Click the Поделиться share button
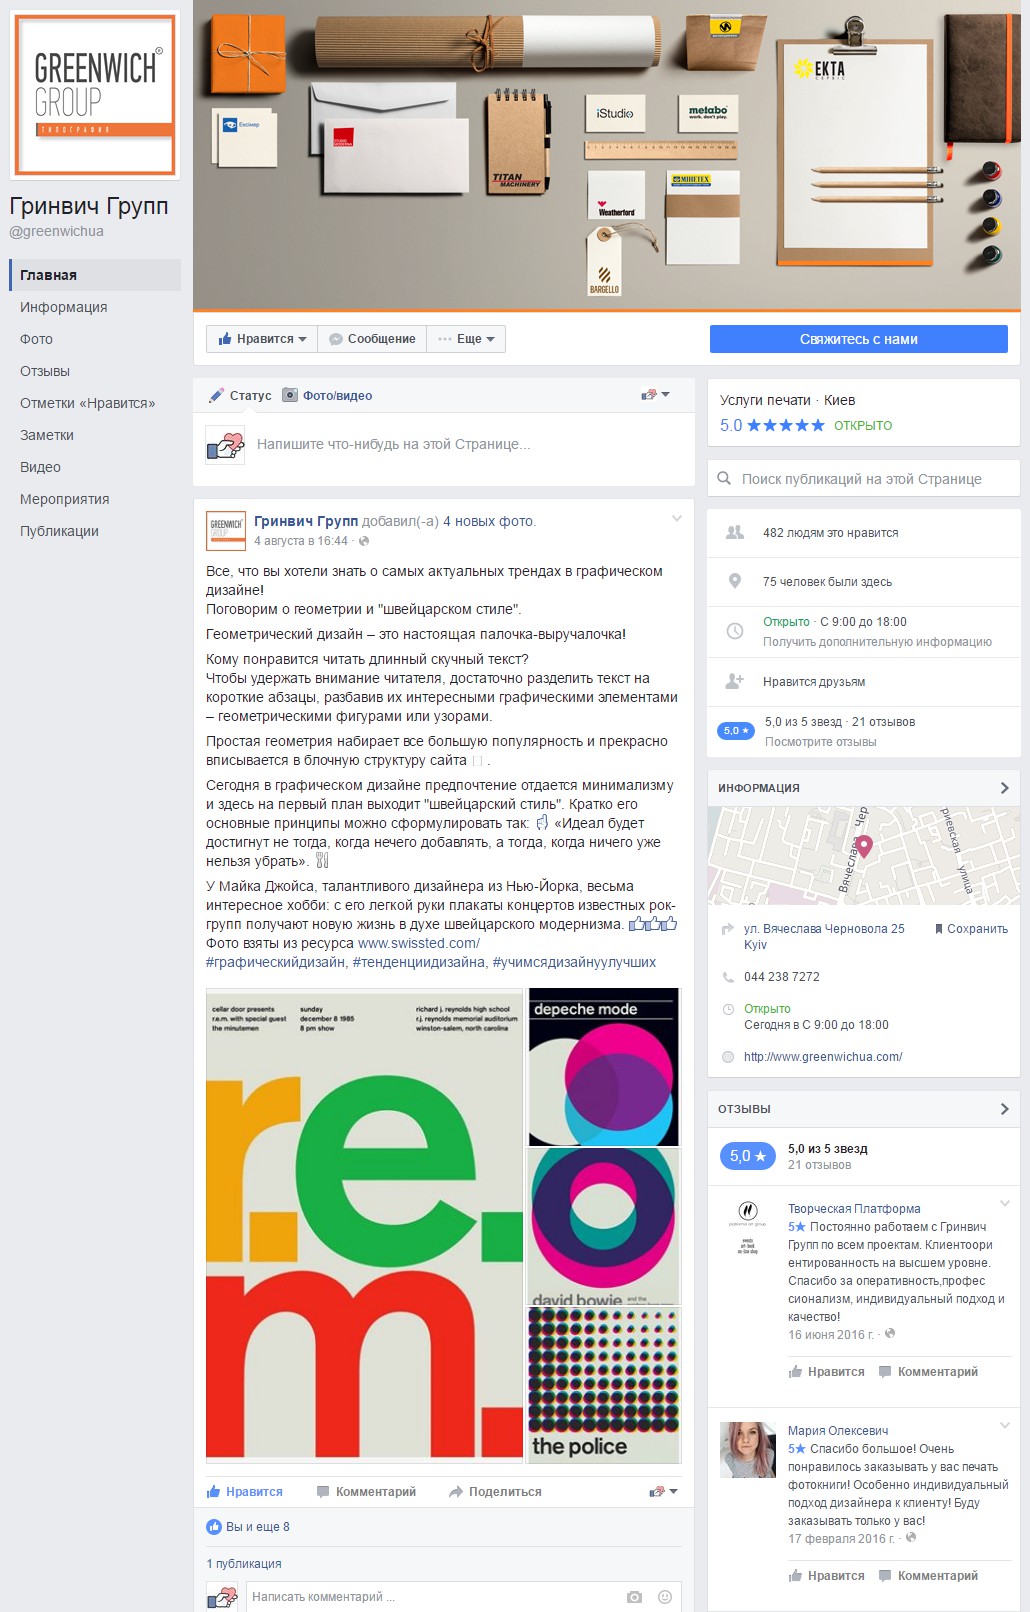This screenshot has width=1030, height=1612. (x=495, y=1491)
